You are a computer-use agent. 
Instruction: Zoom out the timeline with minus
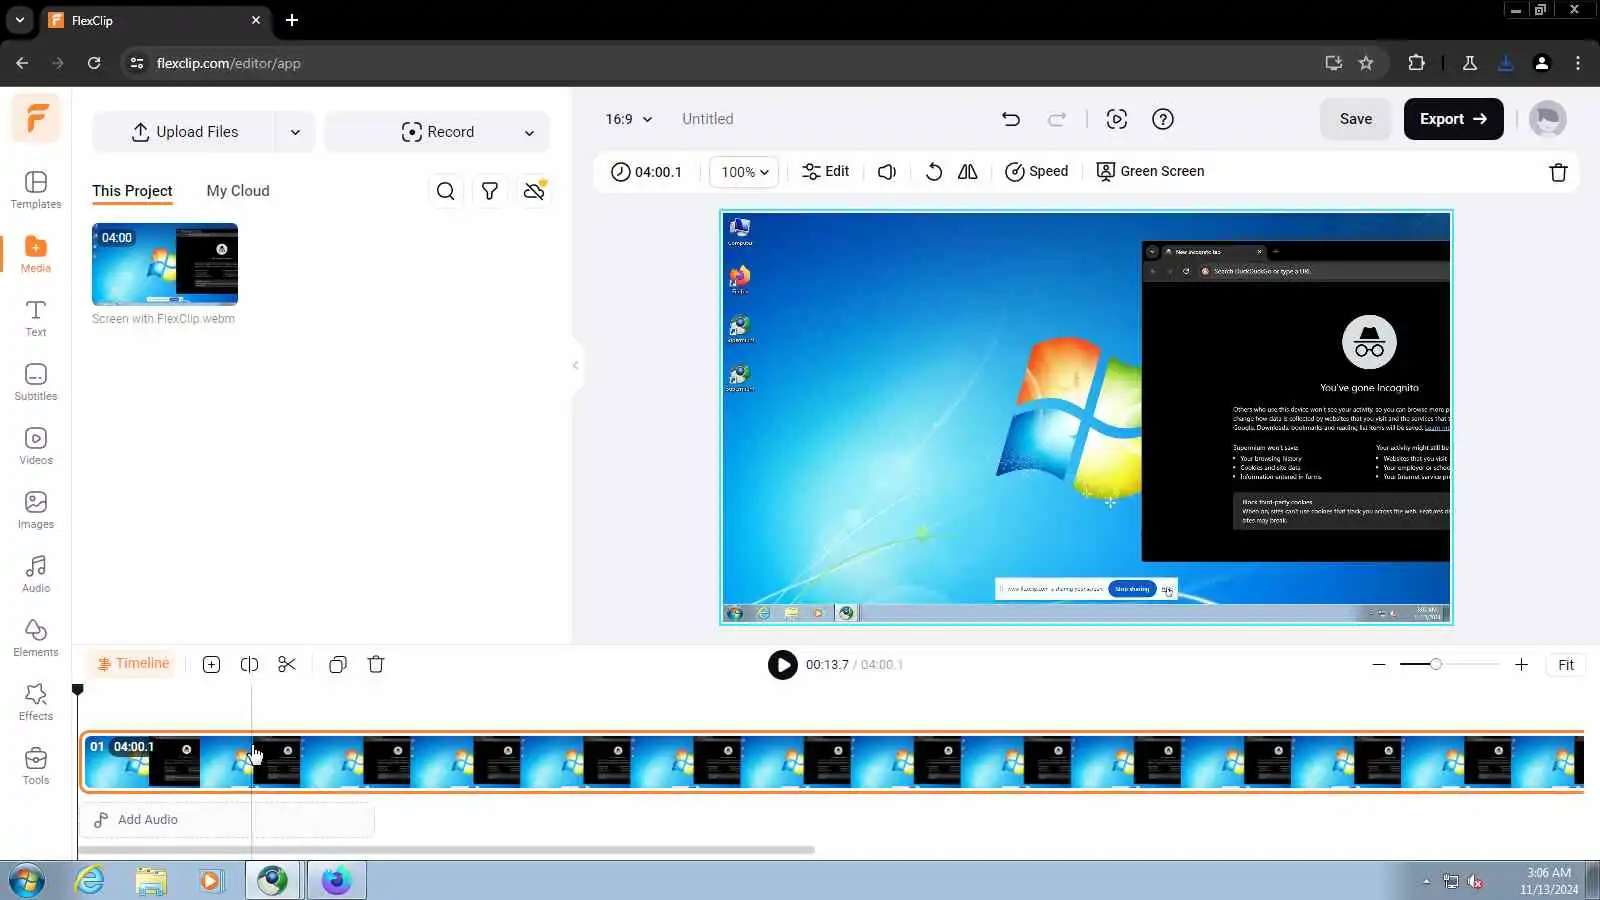point(1379,665)
